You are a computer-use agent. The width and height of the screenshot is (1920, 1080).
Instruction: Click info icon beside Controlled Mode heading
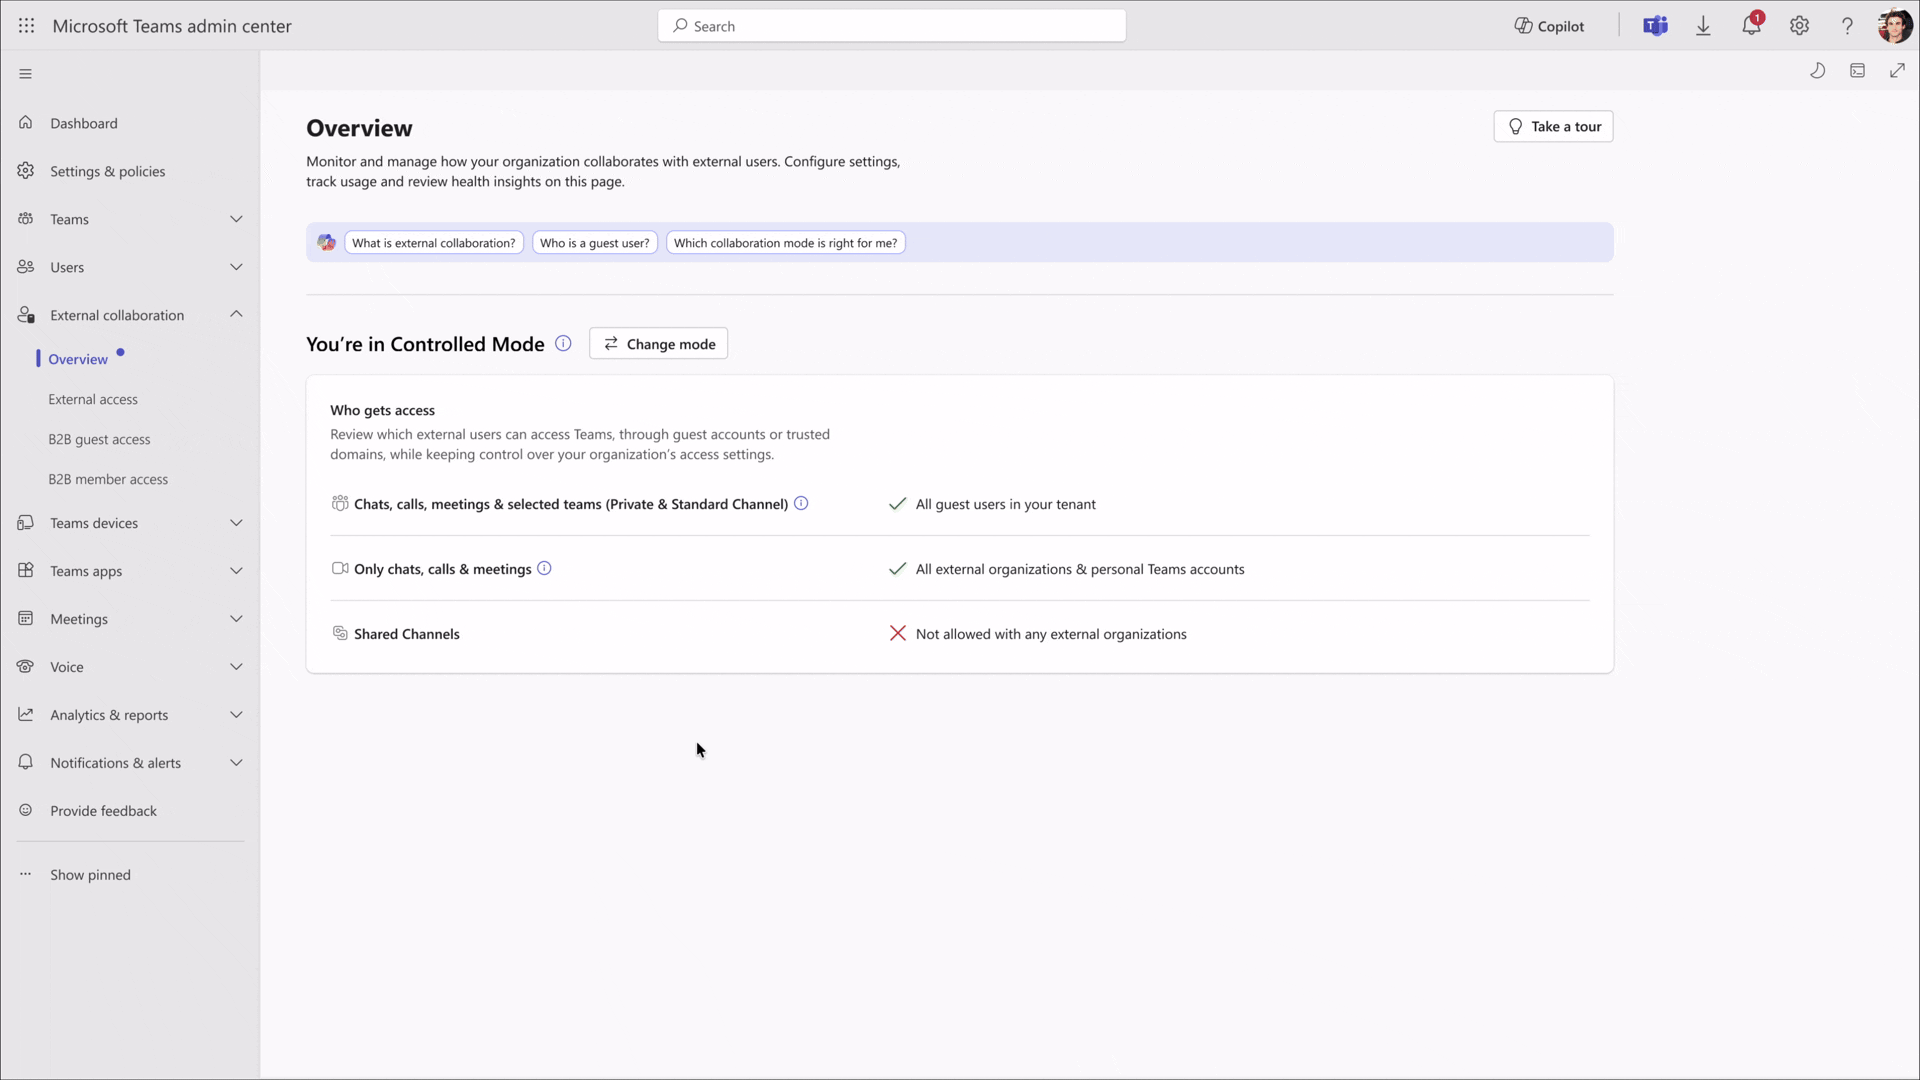(563, 344)
